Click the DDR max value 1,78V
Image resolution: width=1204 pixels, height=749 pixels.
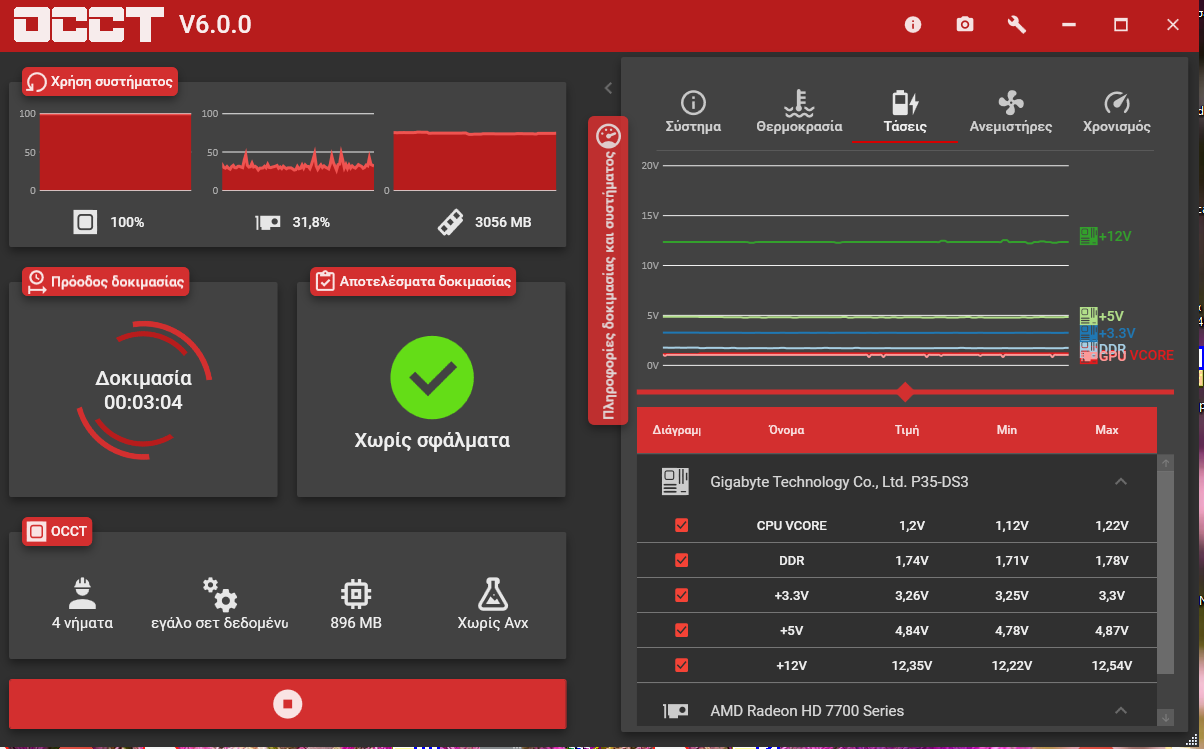click(x=1111, y=560)
